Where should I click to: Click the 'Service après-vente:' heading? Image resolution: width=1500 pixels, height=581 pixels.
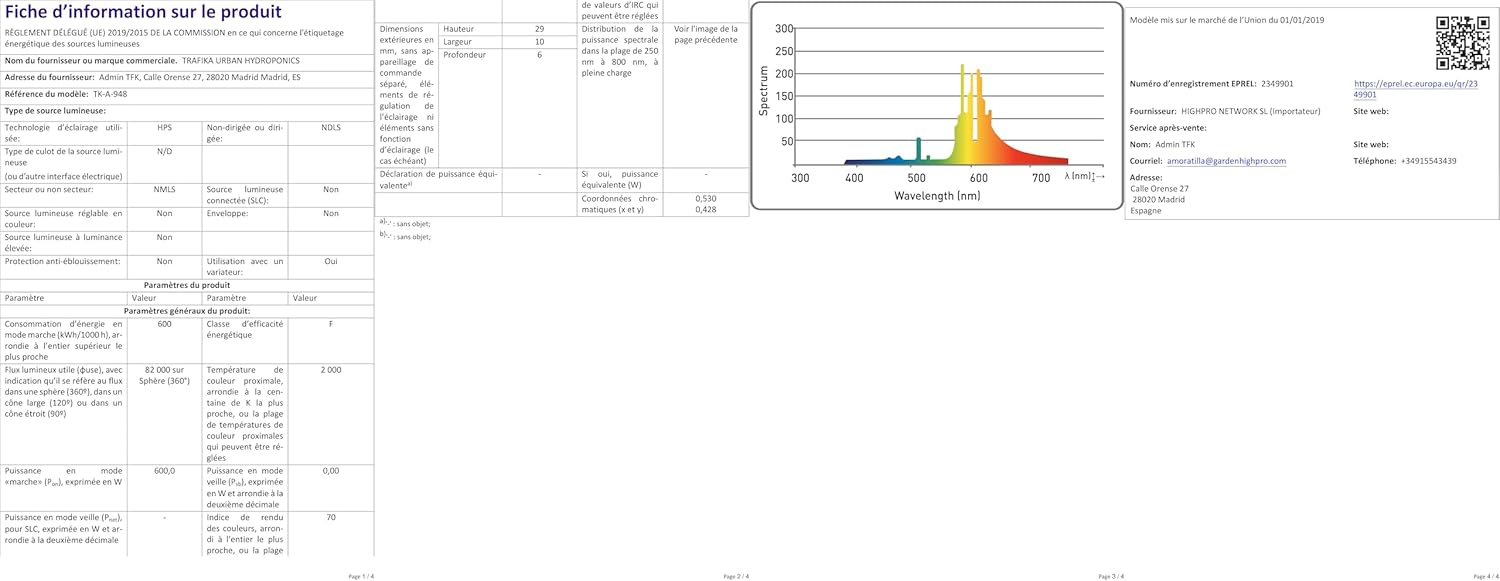click(1168, 127)
